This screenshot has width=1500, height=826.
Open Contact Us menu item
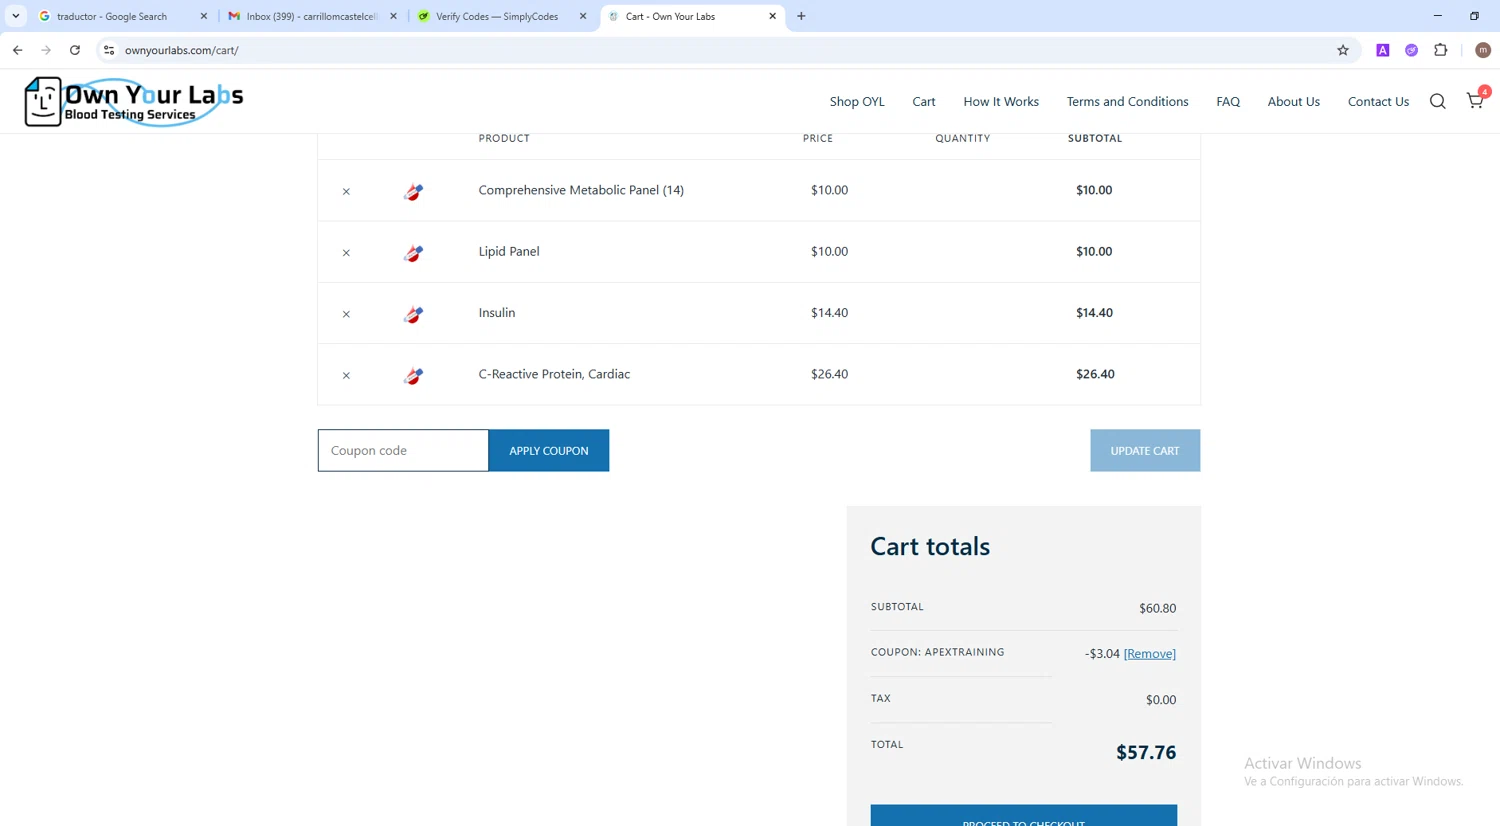(1378, 101)
